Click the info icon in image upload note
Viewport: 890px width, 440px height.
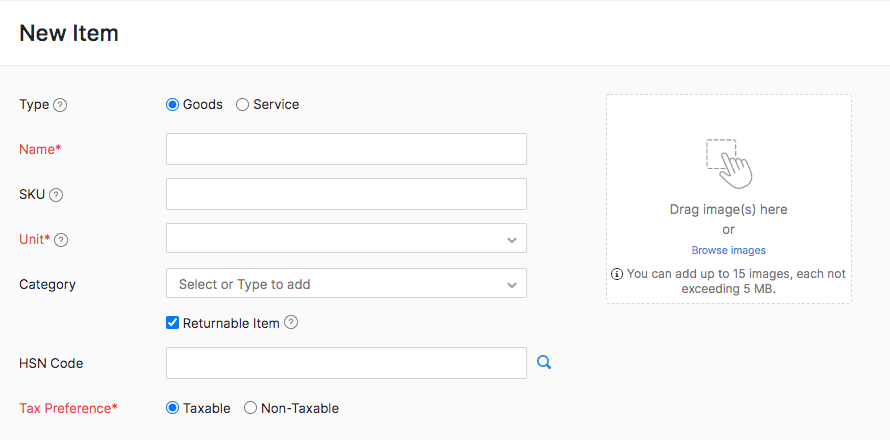[617, 274]
